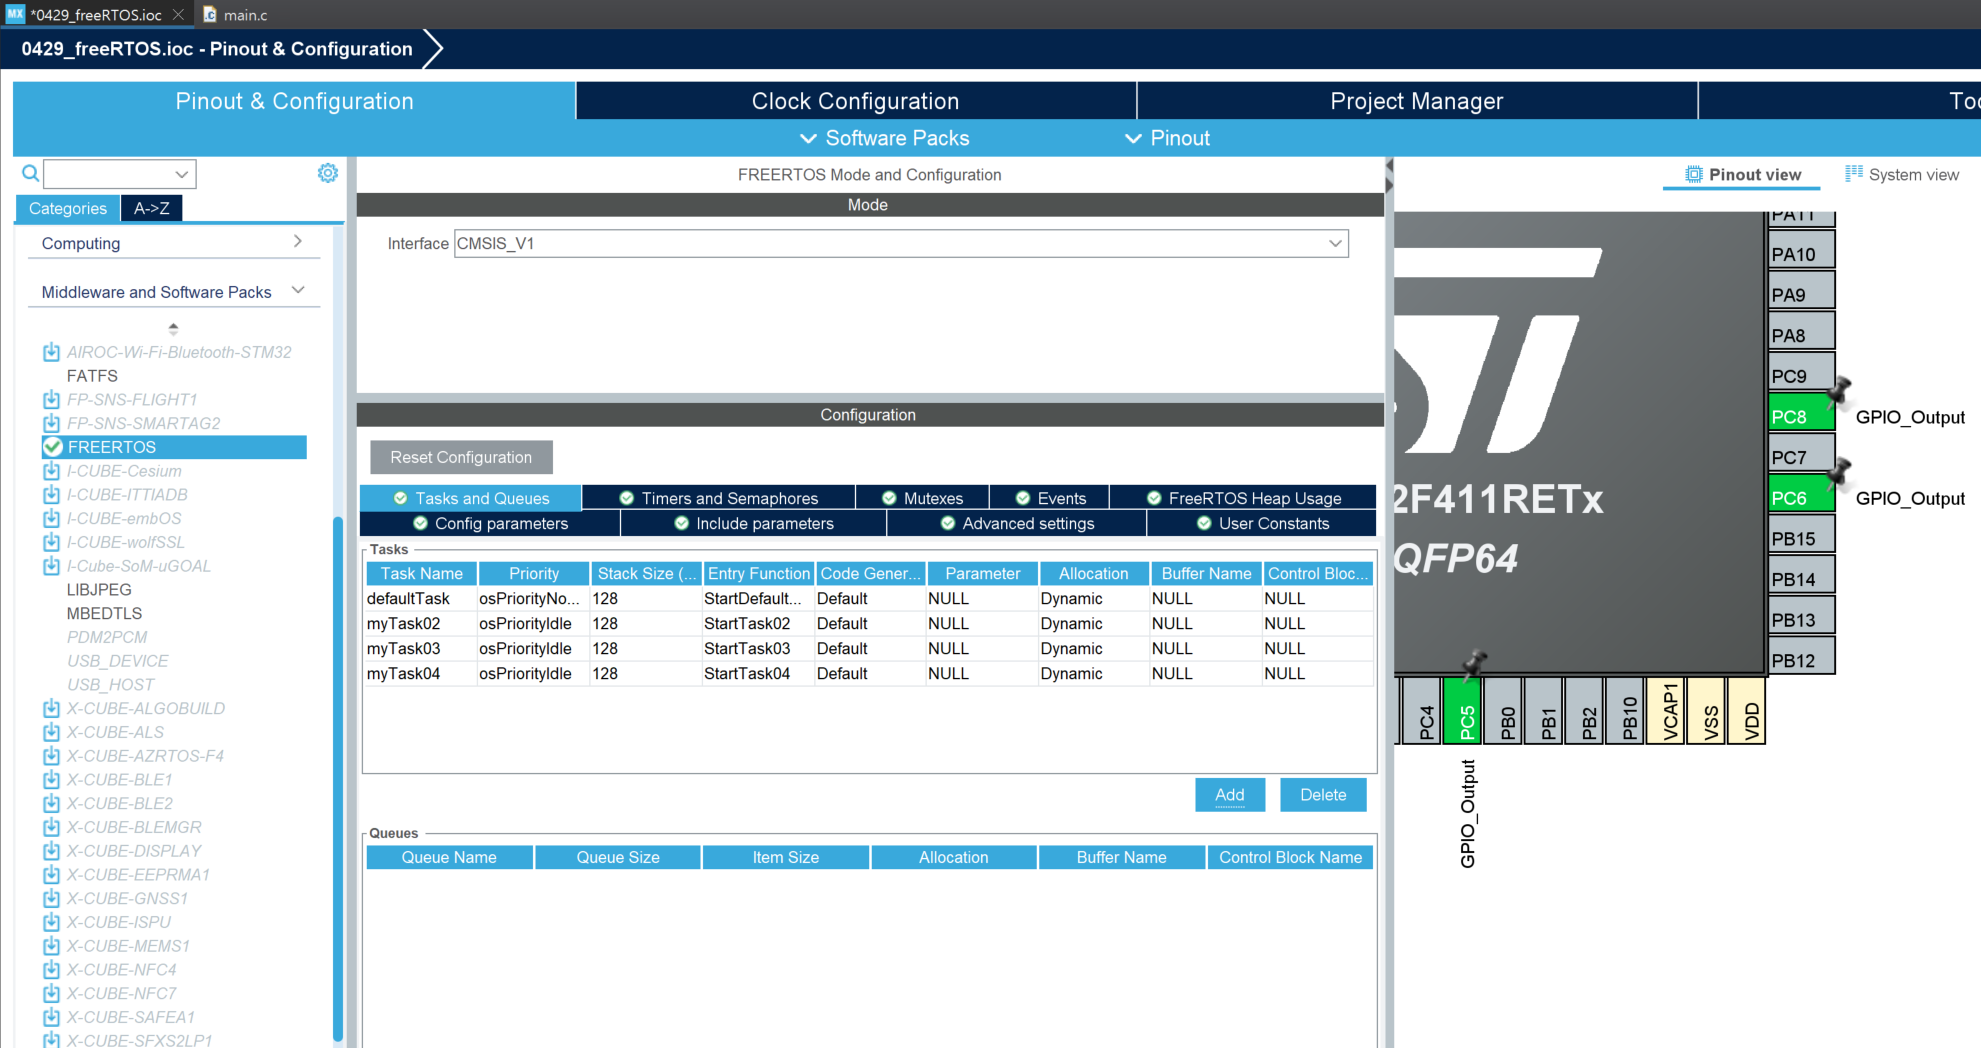This screenshot has width=1981, height=1048.
Task: Click the Priority column header in Tasks
Action: (x=534, y=573)
